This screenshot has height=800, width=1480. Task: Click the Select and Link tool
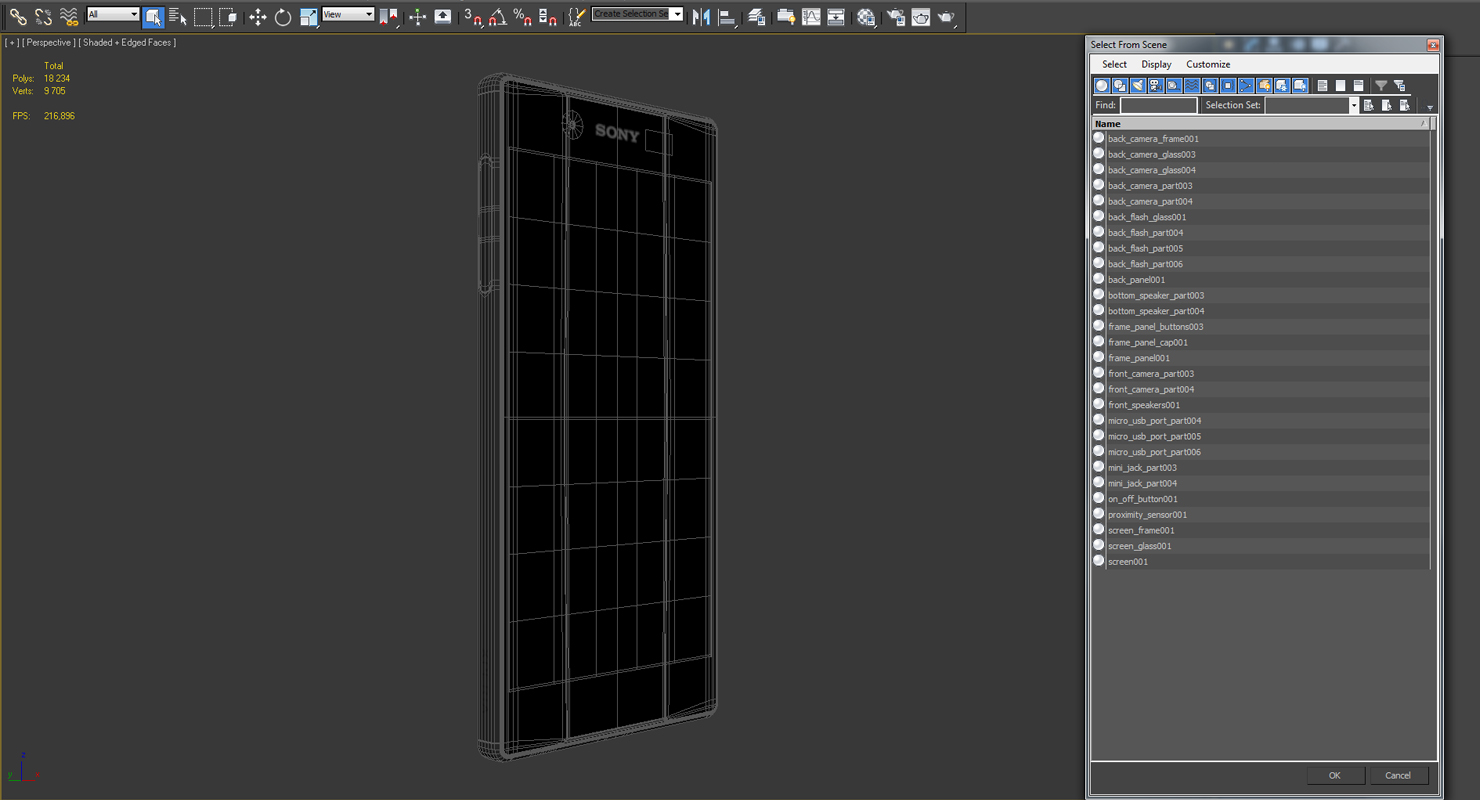point(18,16)
